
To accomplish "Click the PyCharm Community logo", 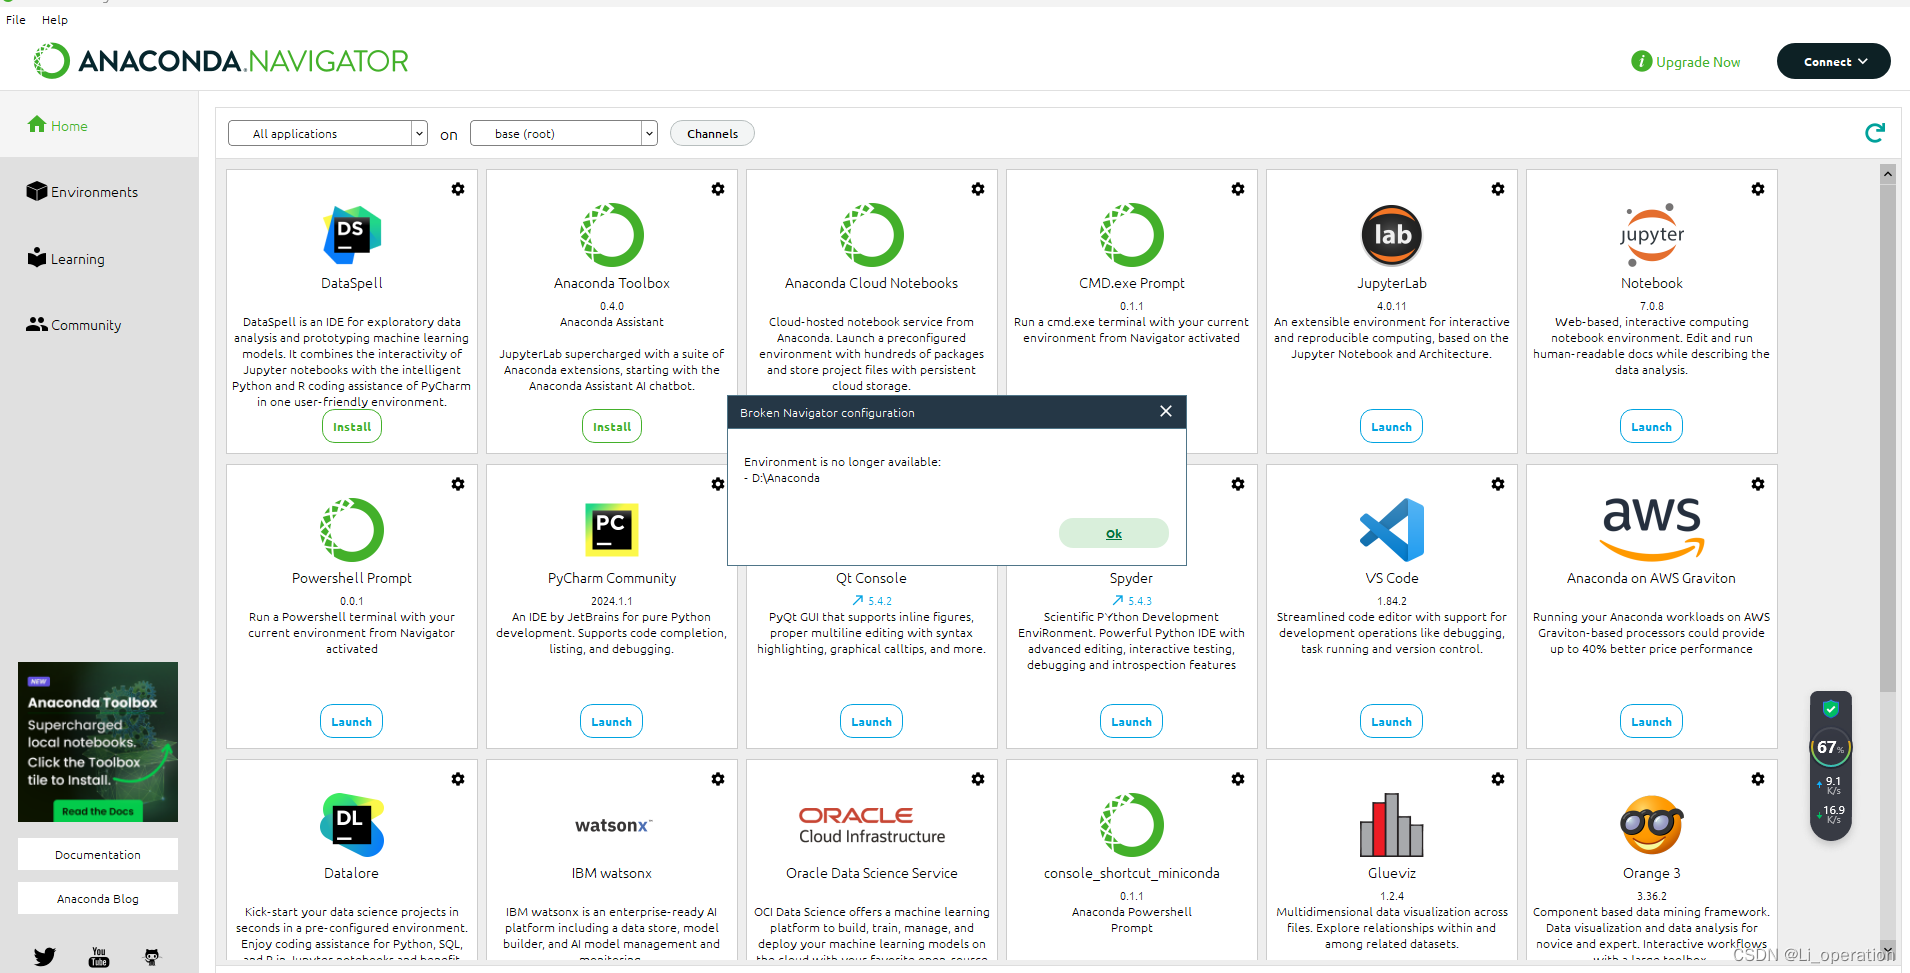I will tap(612, 529).
